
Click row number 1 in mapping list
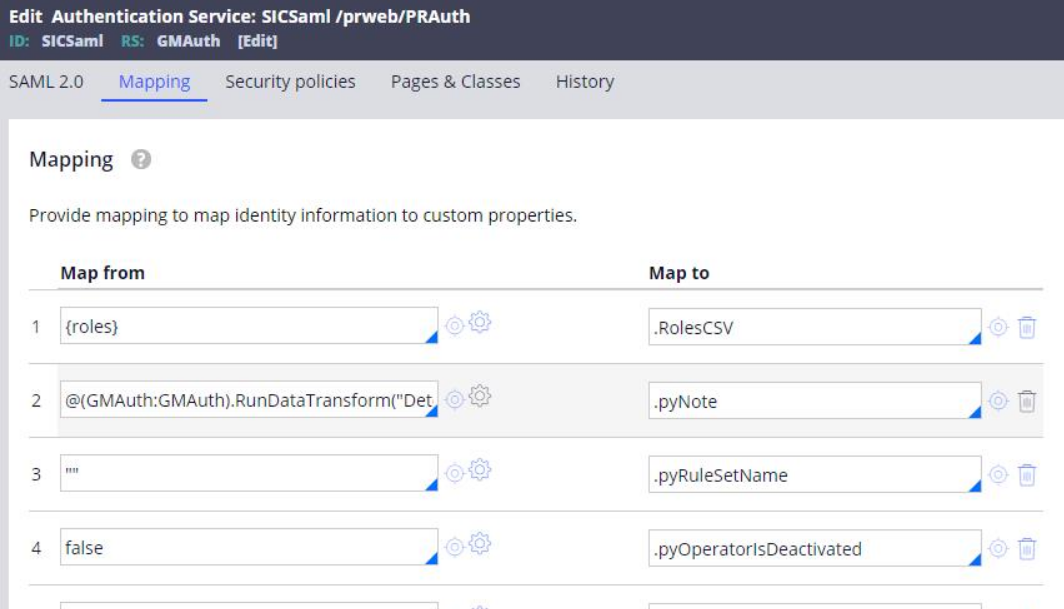[36, 327]
